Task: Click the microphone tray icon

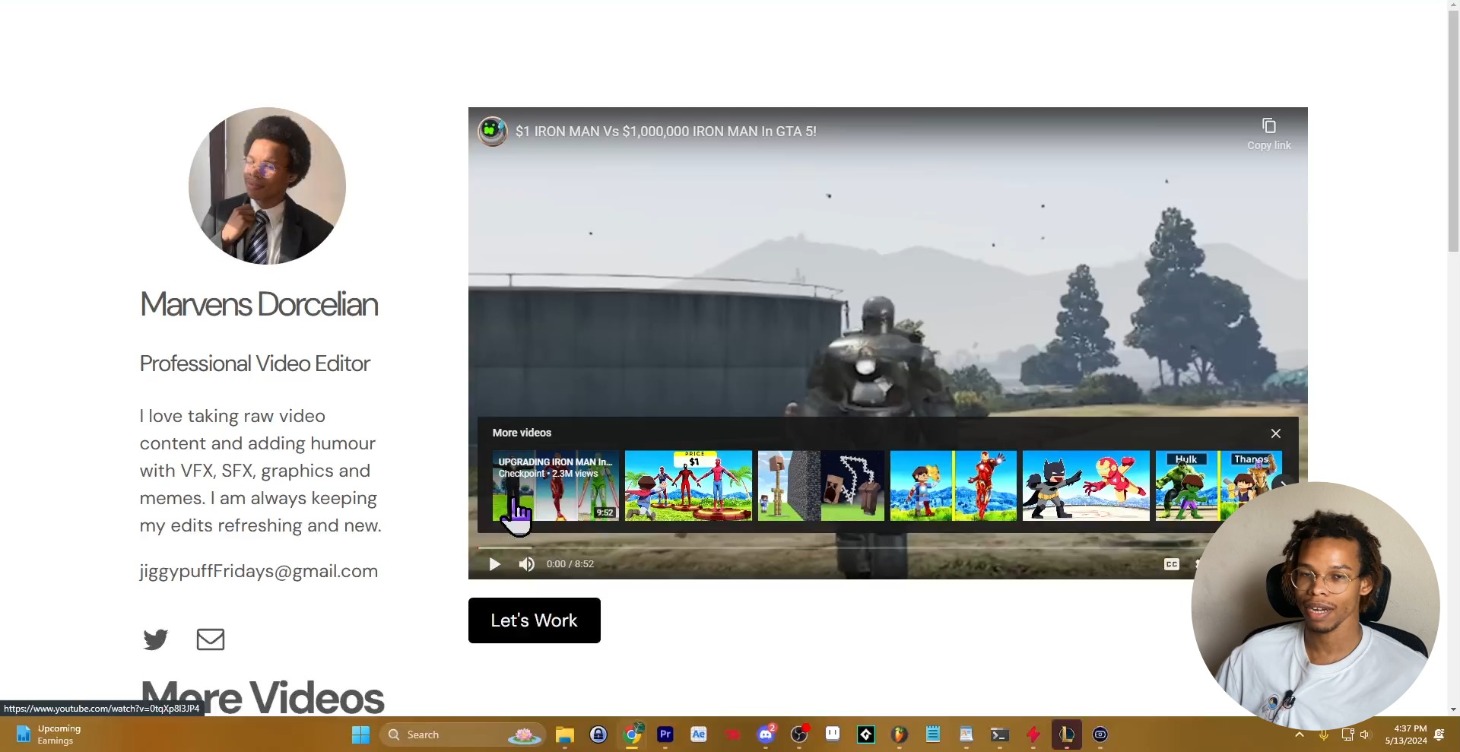Action: [x=1323, y=734]
